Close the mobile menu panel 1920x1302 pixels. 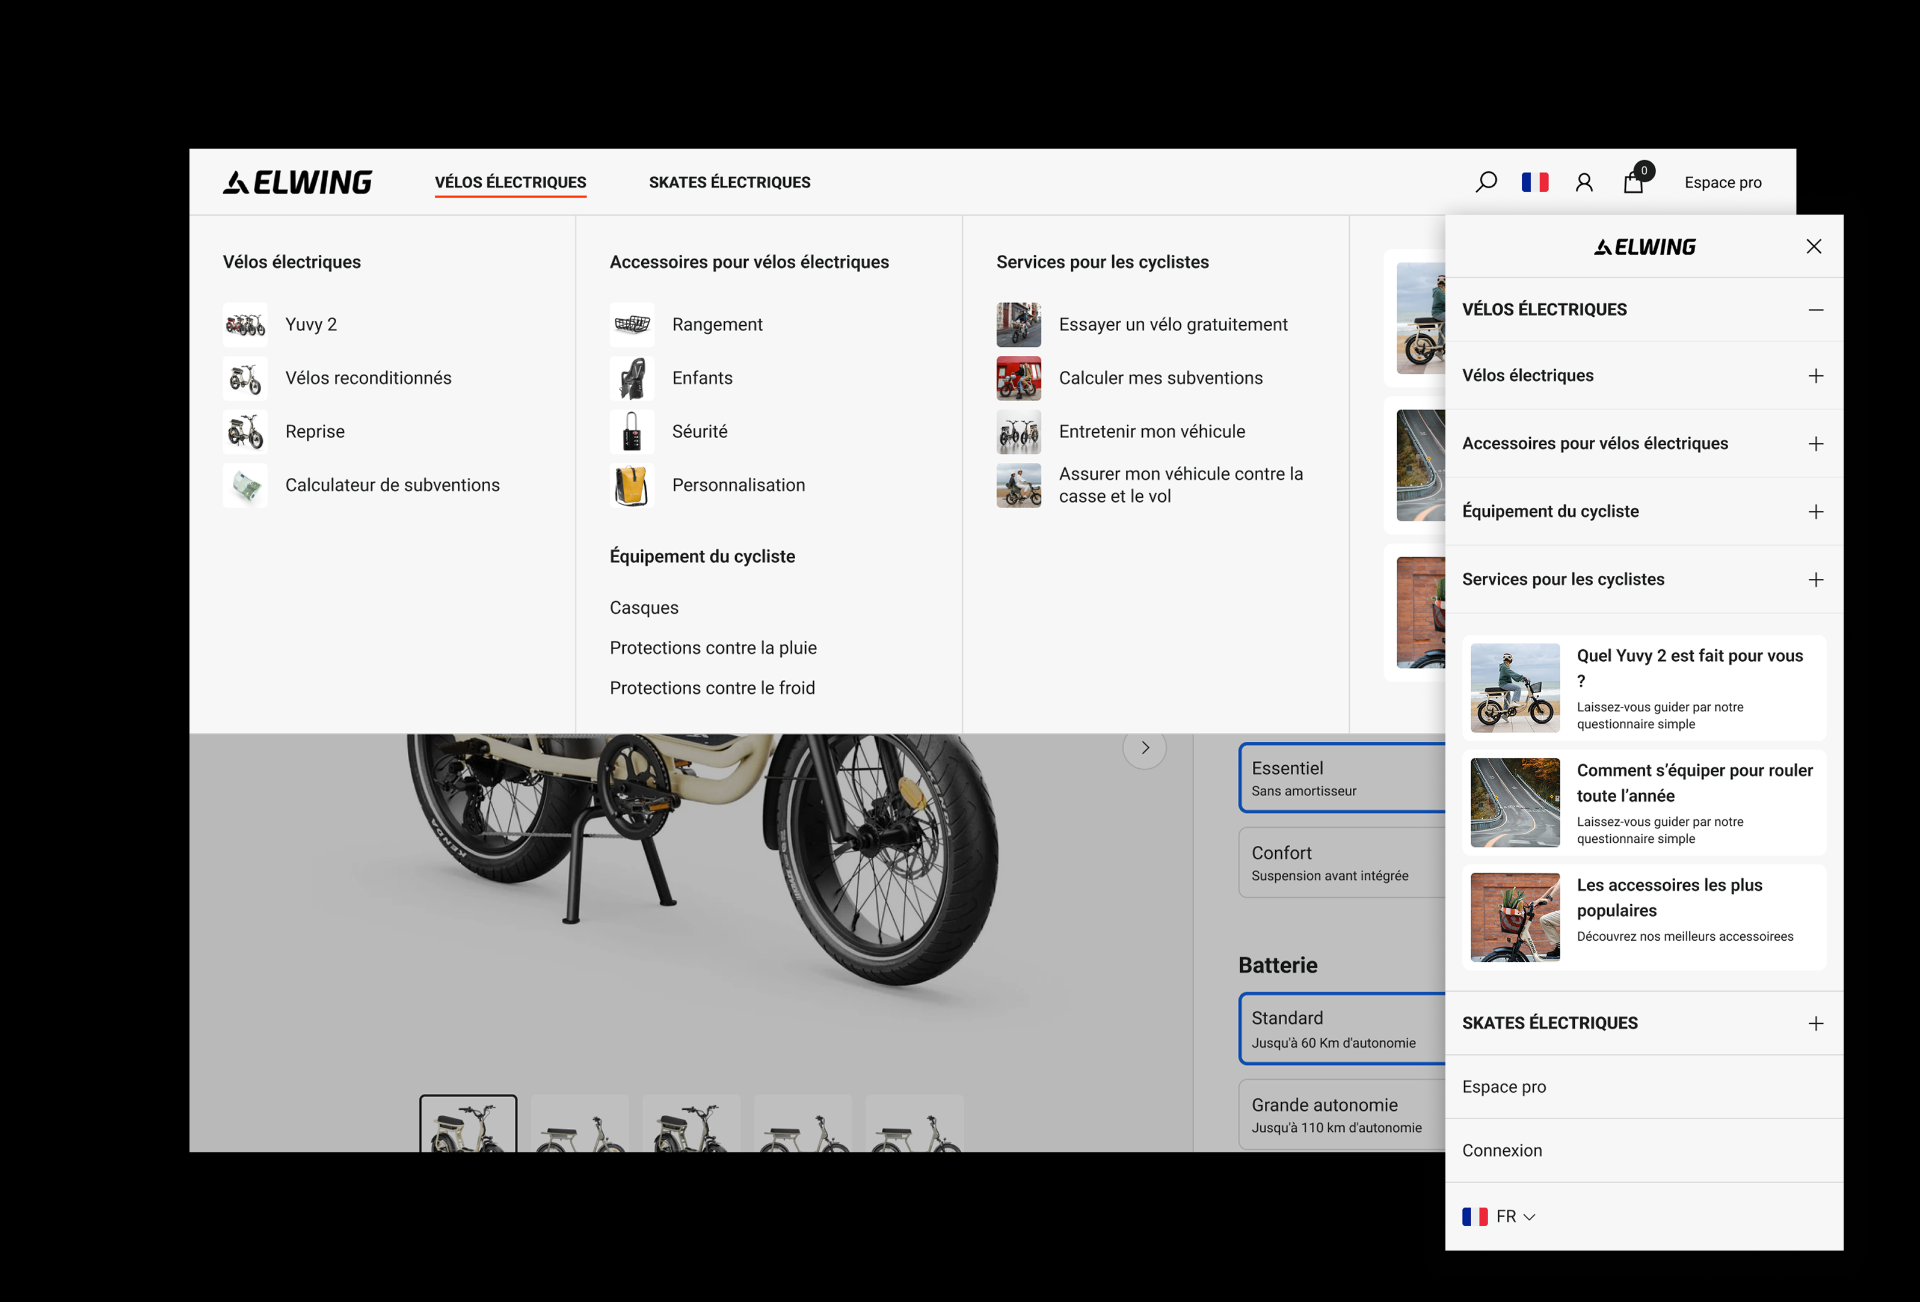1814,246
